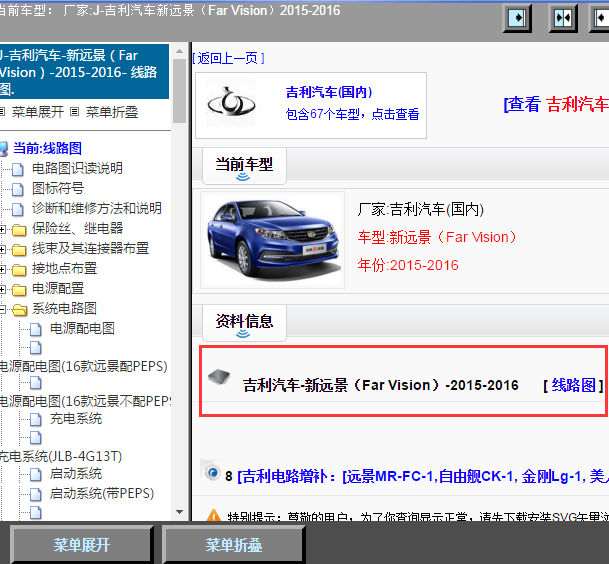Click document icon beside 启动系统(带PEPS)

(x=36, y=495)
